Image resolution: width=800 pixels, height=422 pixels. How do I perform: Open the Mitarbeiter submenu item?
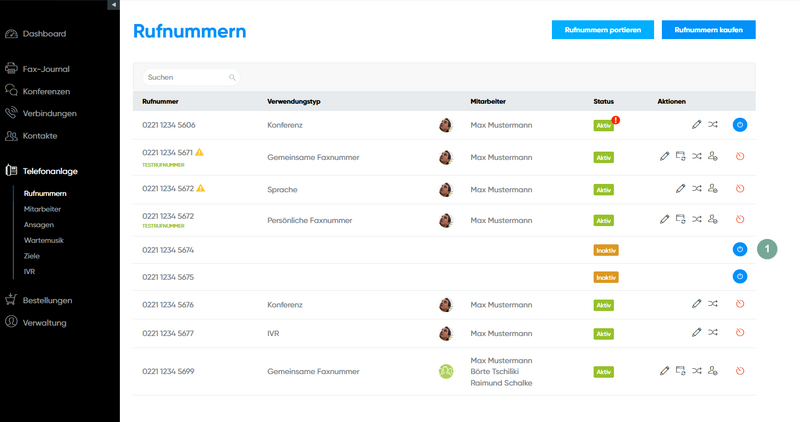42,209
